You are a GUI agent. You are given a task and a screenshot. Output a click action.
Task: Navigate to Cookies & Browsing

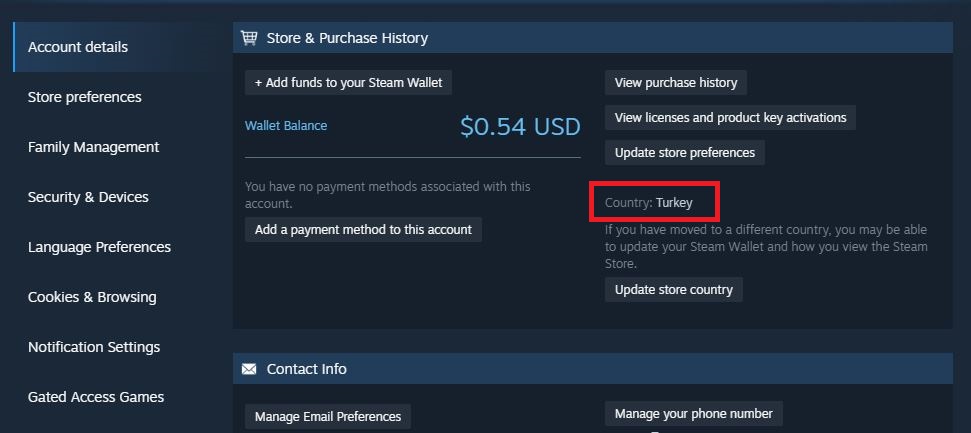92,297
